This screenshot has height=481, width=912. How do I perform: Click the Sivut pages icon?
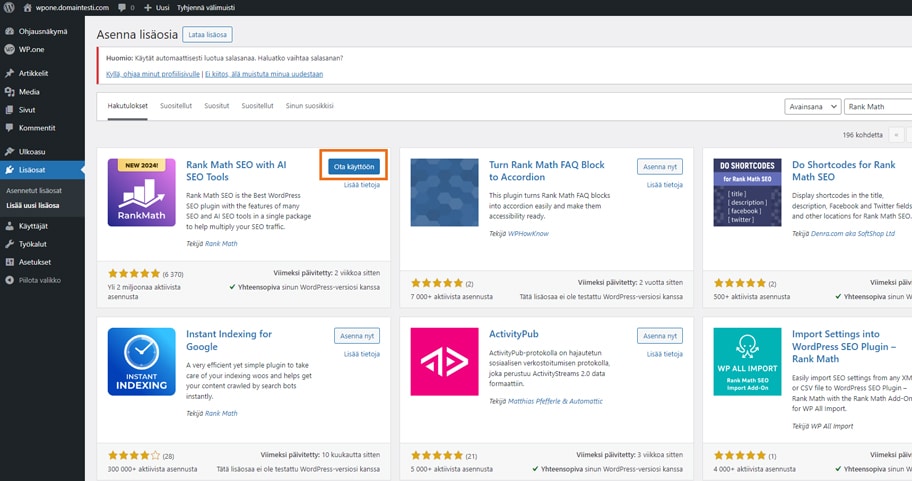point(9,109)
